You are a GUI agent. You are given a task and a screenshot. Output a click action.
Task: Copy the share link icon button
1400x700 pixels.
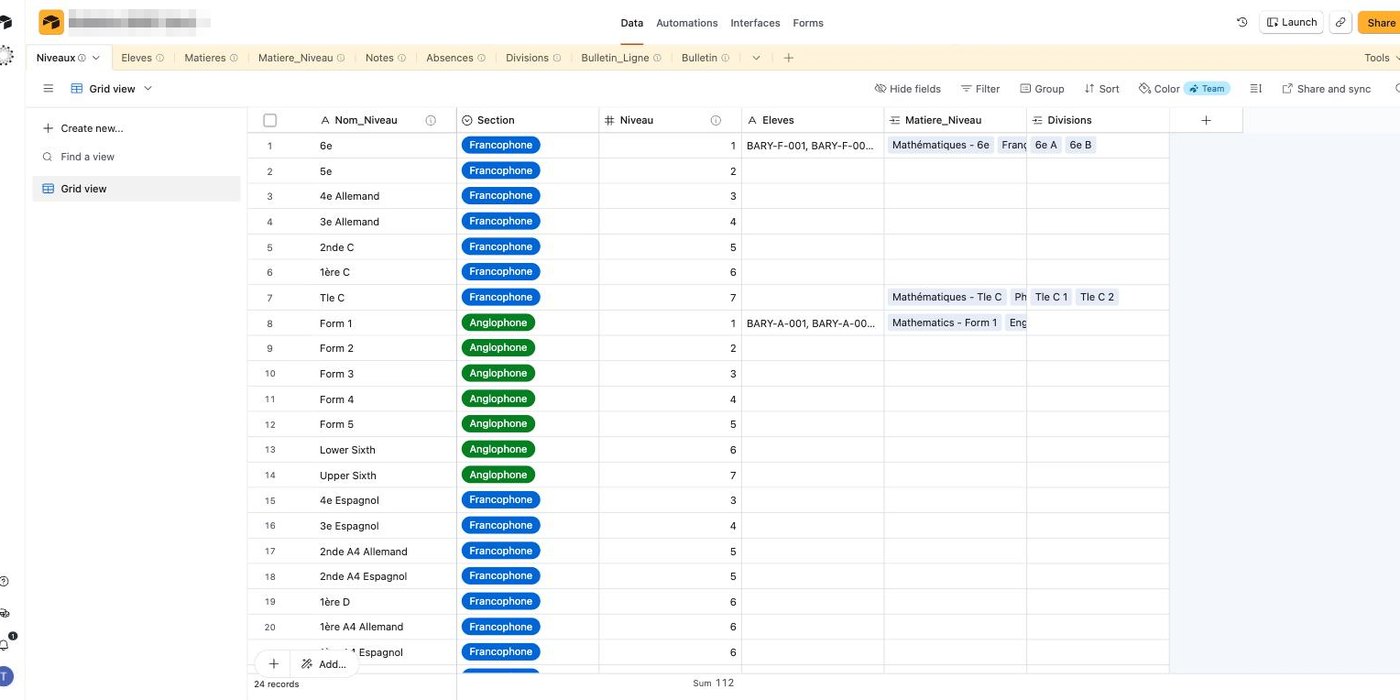click(x=1341, y=22)
